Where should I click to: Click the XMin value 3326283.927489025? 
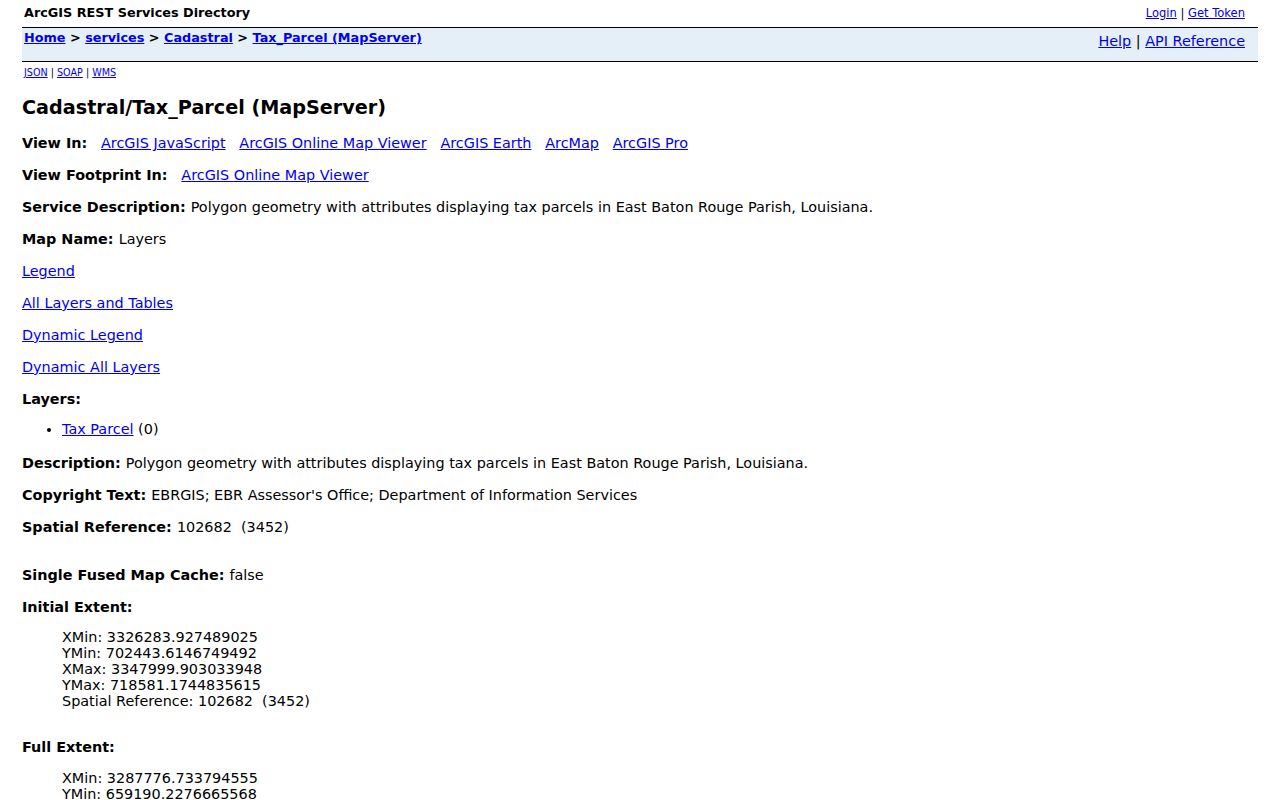pyautogui.click(x=182, y=637)
